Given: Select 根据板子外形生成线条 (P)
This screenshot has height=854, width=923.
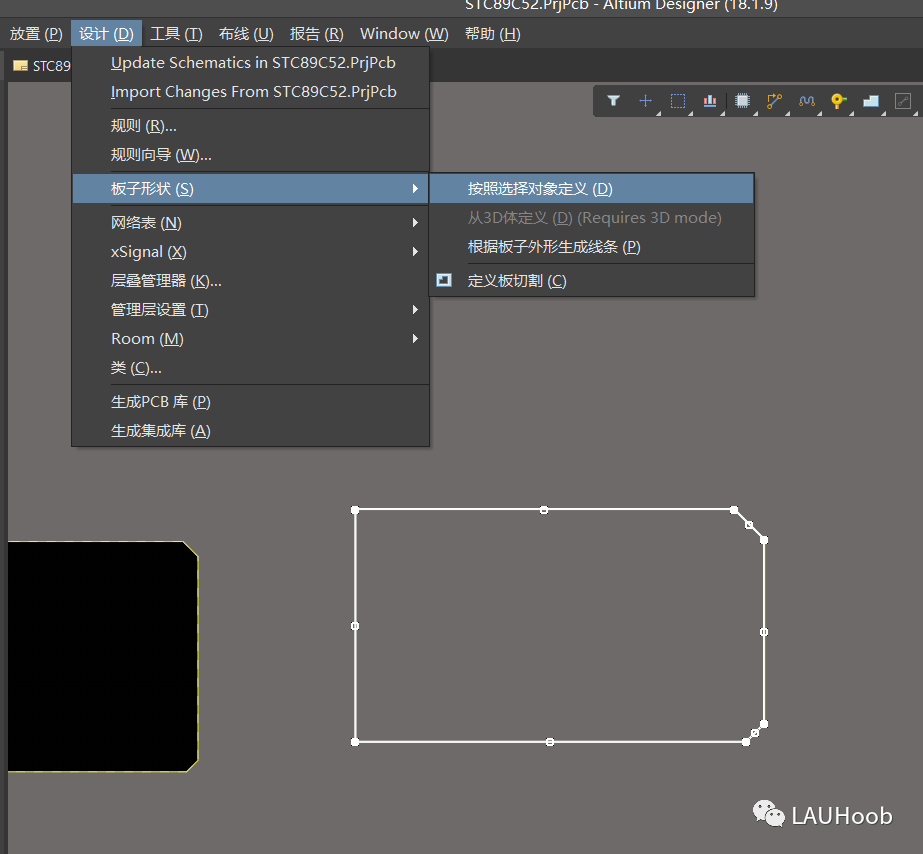Looking at the screenshot, I should pos(592,247).
